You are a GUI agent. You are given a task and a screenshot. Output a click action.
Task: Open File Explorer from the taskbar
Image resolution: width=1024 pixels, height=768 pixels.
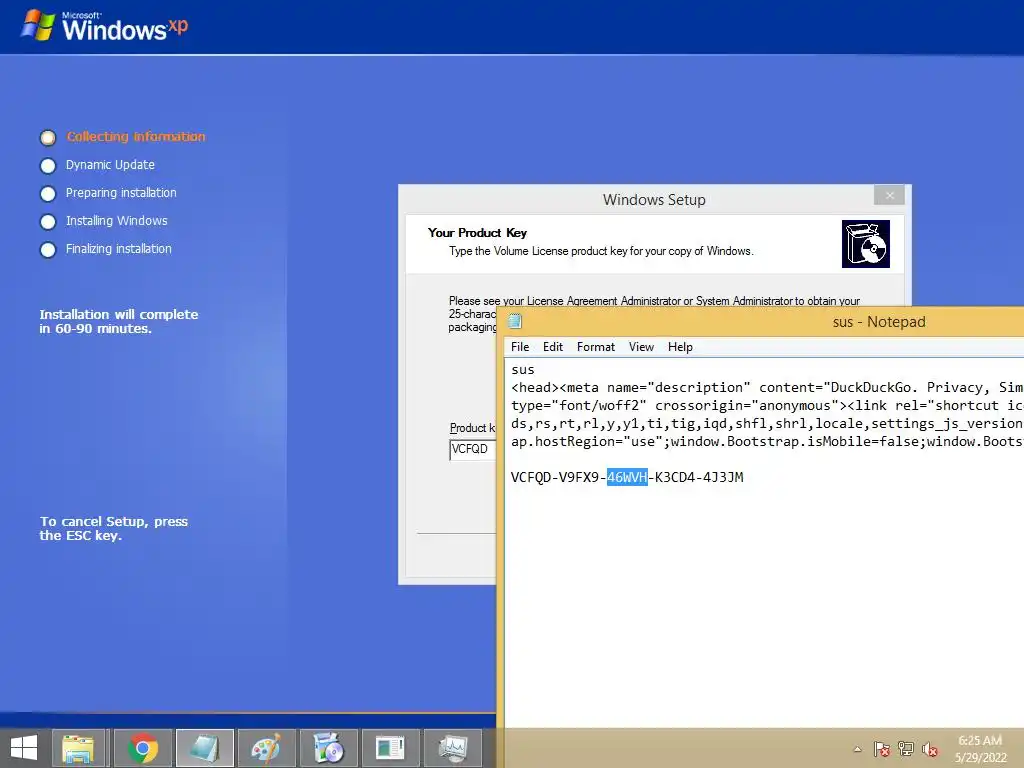point(78,748)
